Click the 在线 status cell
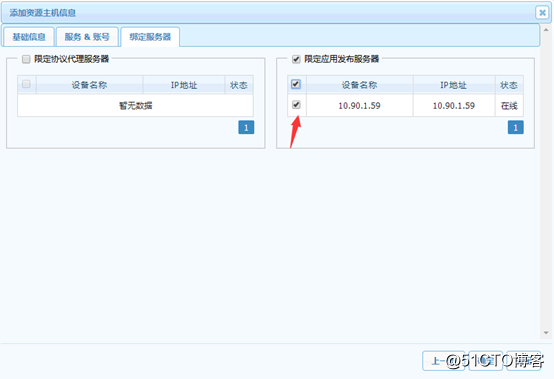The height and width of the screenshot is (379, 554). (509, 105)
